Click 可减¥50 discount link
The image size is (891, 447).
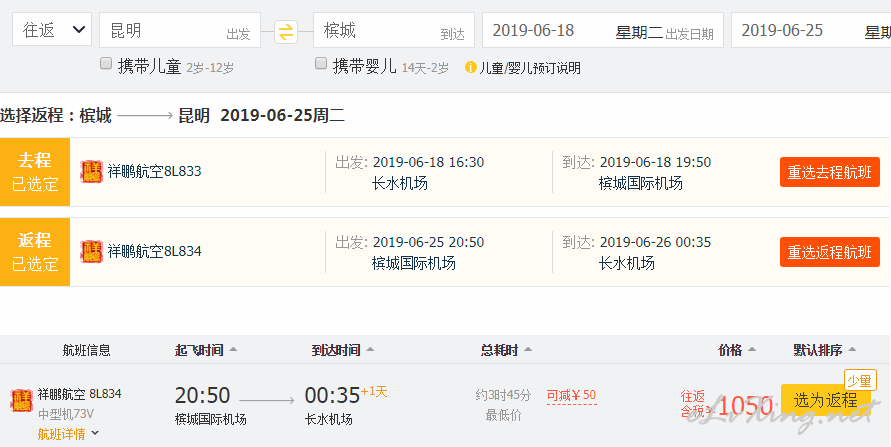(x=572, y=395)
